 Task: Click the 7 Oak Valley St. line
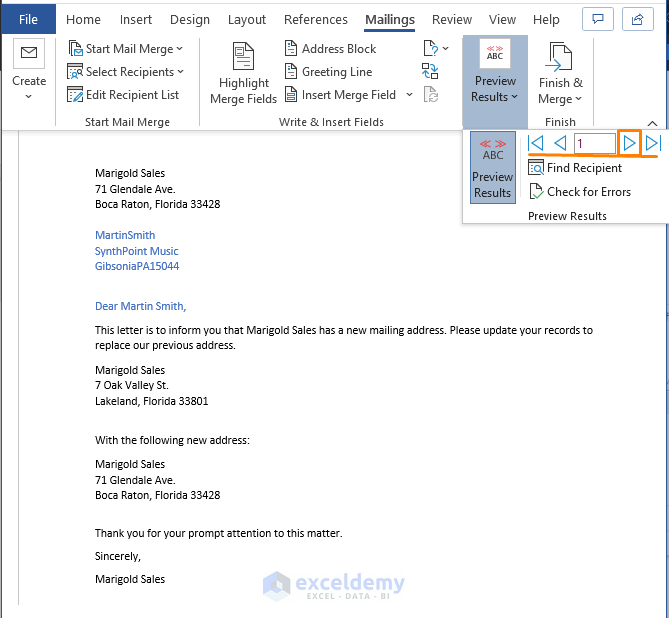tap(132, 385)
